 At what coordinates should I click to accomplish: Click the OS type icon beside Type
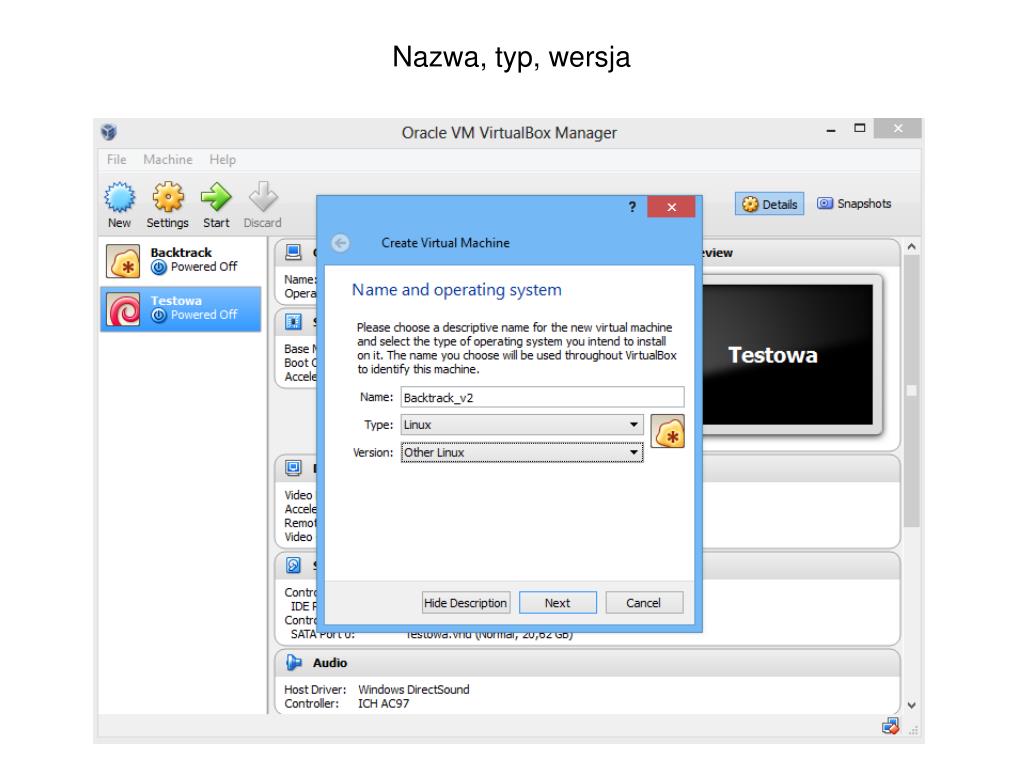667,431
